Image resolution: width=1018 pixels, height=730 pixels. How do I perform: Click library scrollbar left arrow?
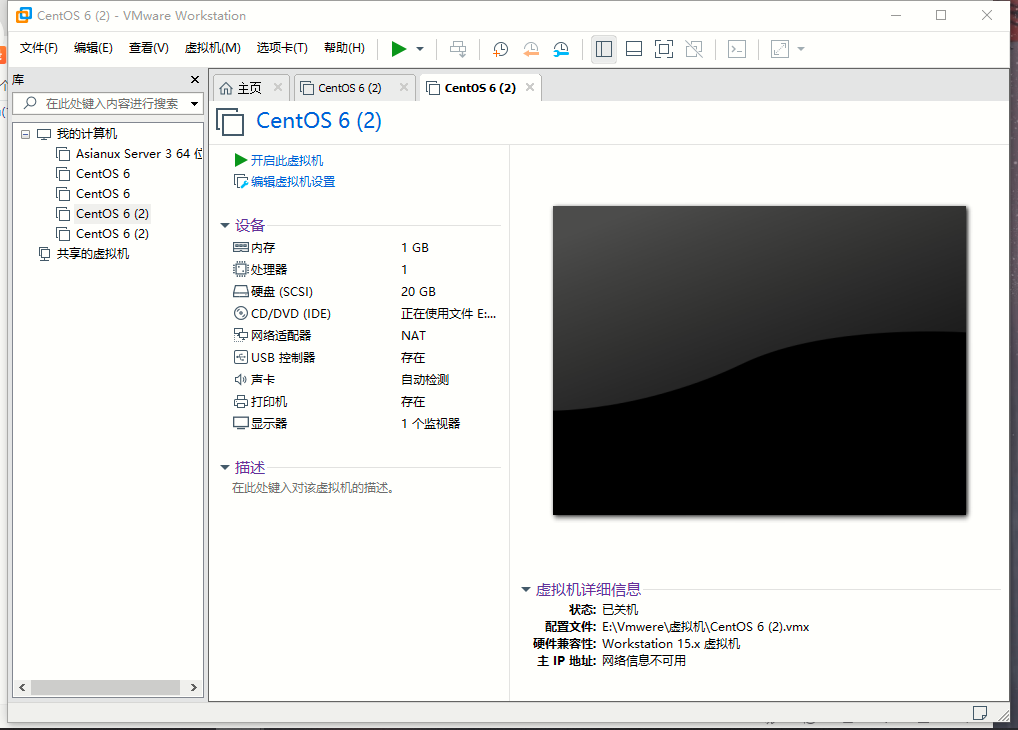click(x=22, y=687)
